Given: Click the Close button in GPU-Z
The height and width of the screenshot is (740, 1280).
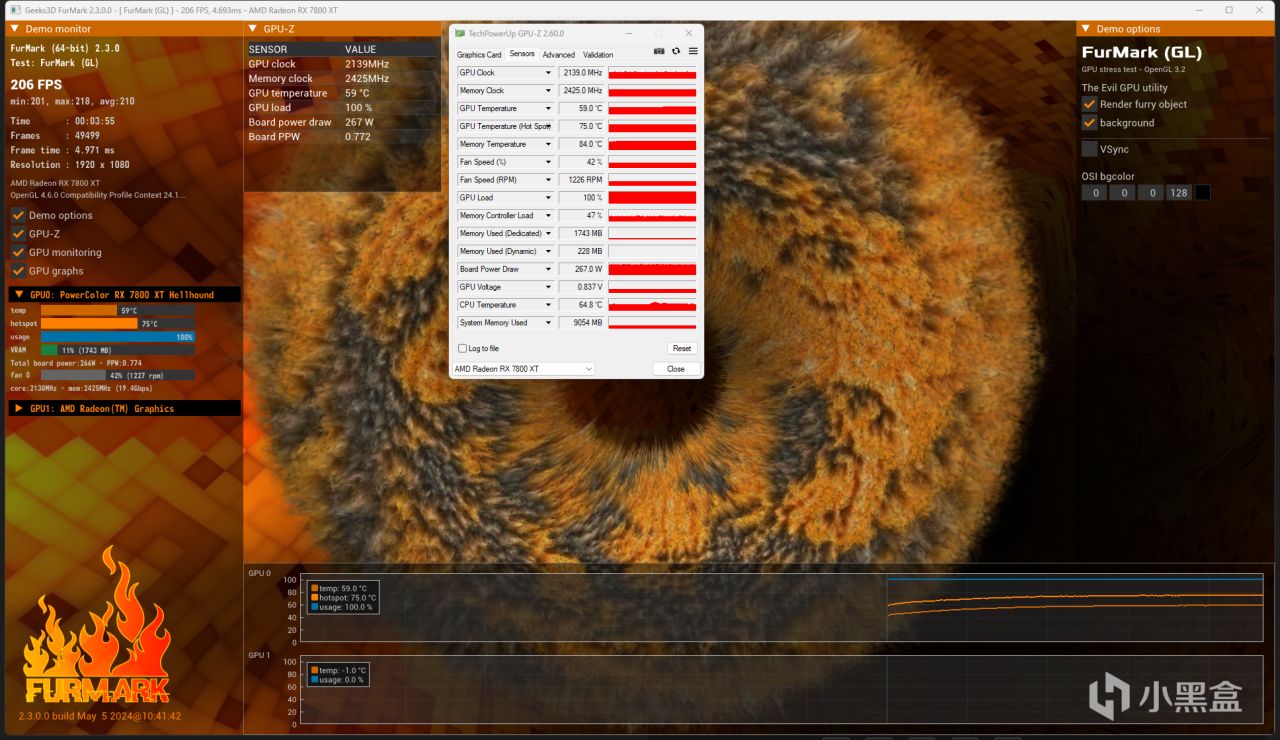Looking at the screenshot, I should click(x=676, y=369).
